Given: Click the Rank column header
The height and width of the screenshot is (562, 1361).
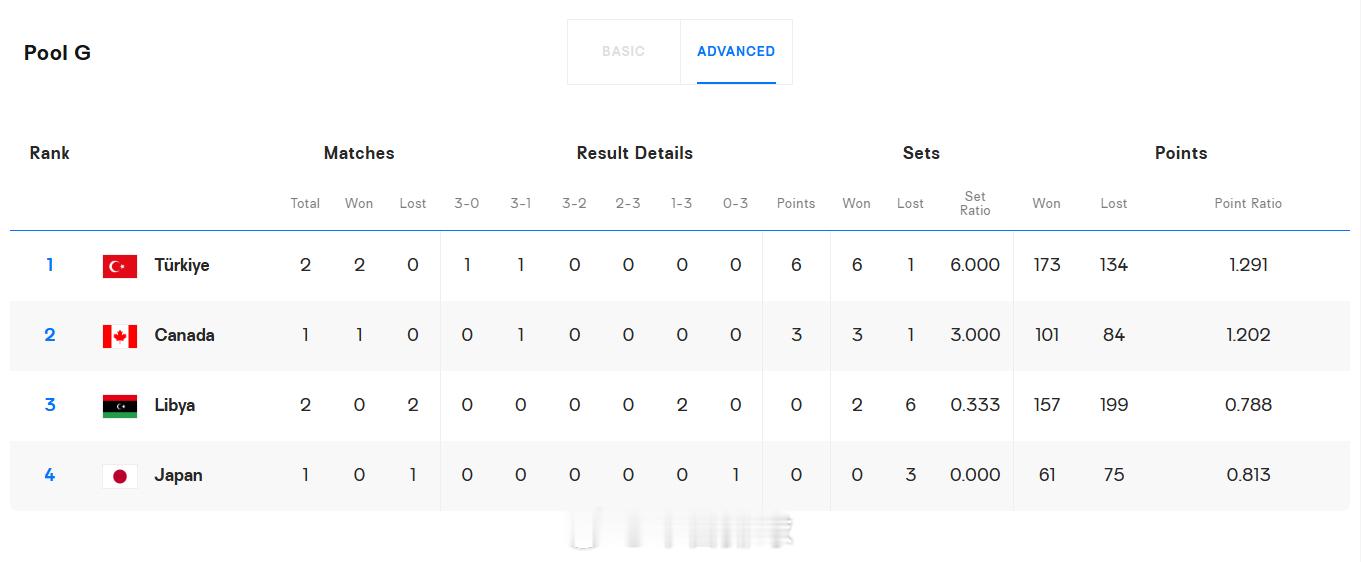Looking at the screenshot, I should pos(50,153).
